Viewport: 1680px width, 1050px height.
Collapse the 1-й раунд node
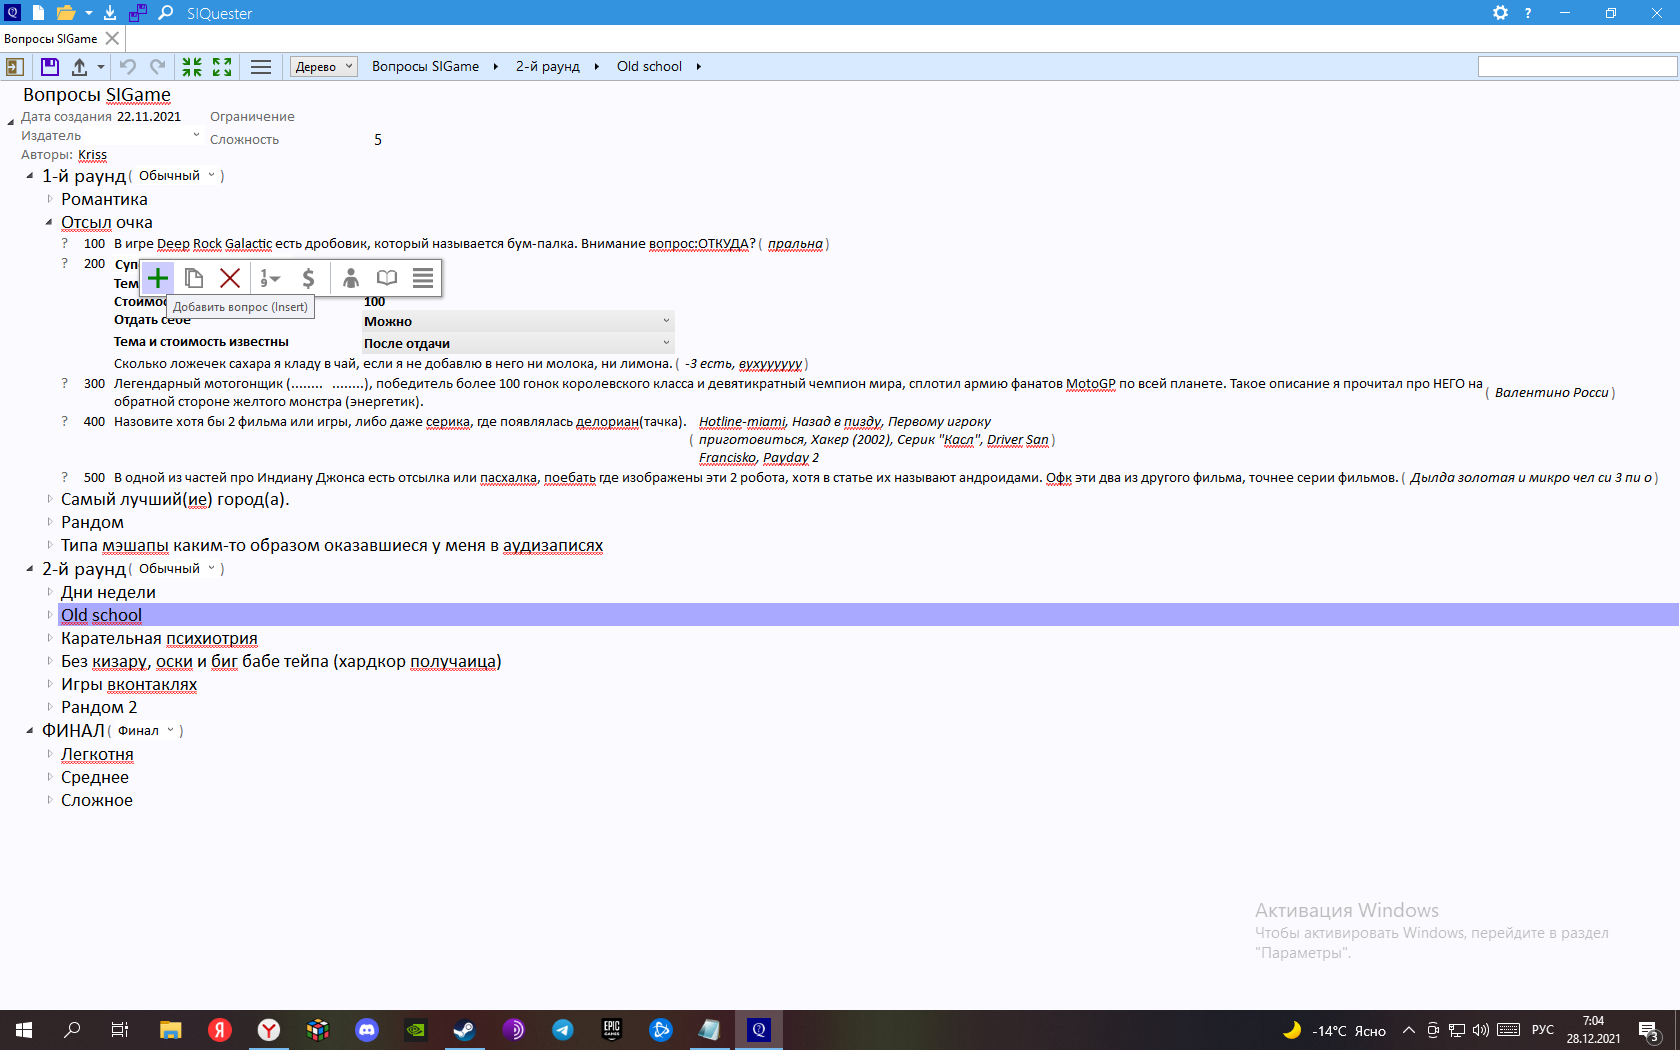[30, 176]
